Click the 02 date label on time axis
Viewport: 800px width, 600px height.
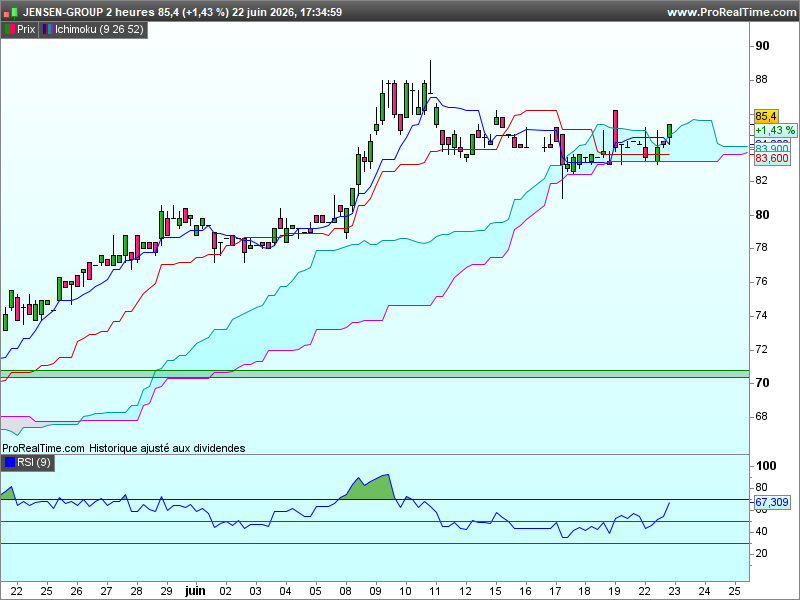tap(226, 592)
